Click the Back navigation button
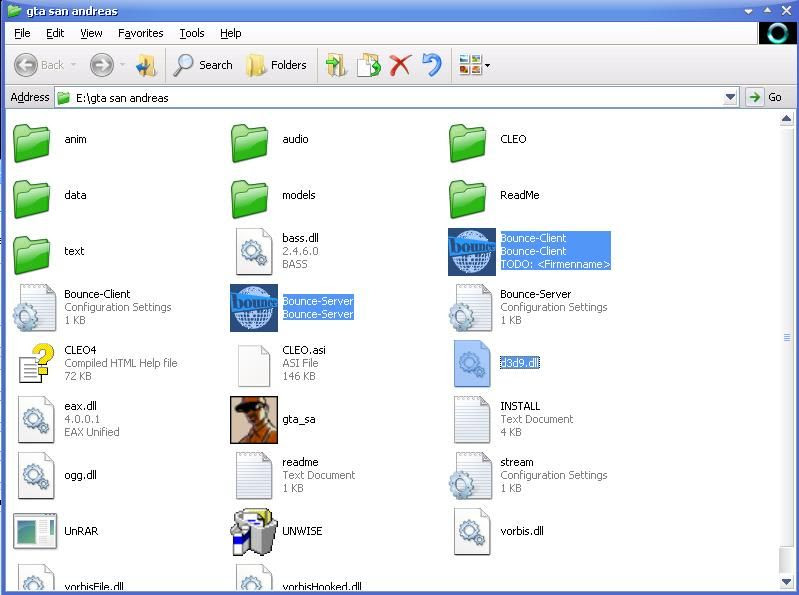The width and height of the screenshot is (799, 595). pyautogui.click(x=39, y=65)
